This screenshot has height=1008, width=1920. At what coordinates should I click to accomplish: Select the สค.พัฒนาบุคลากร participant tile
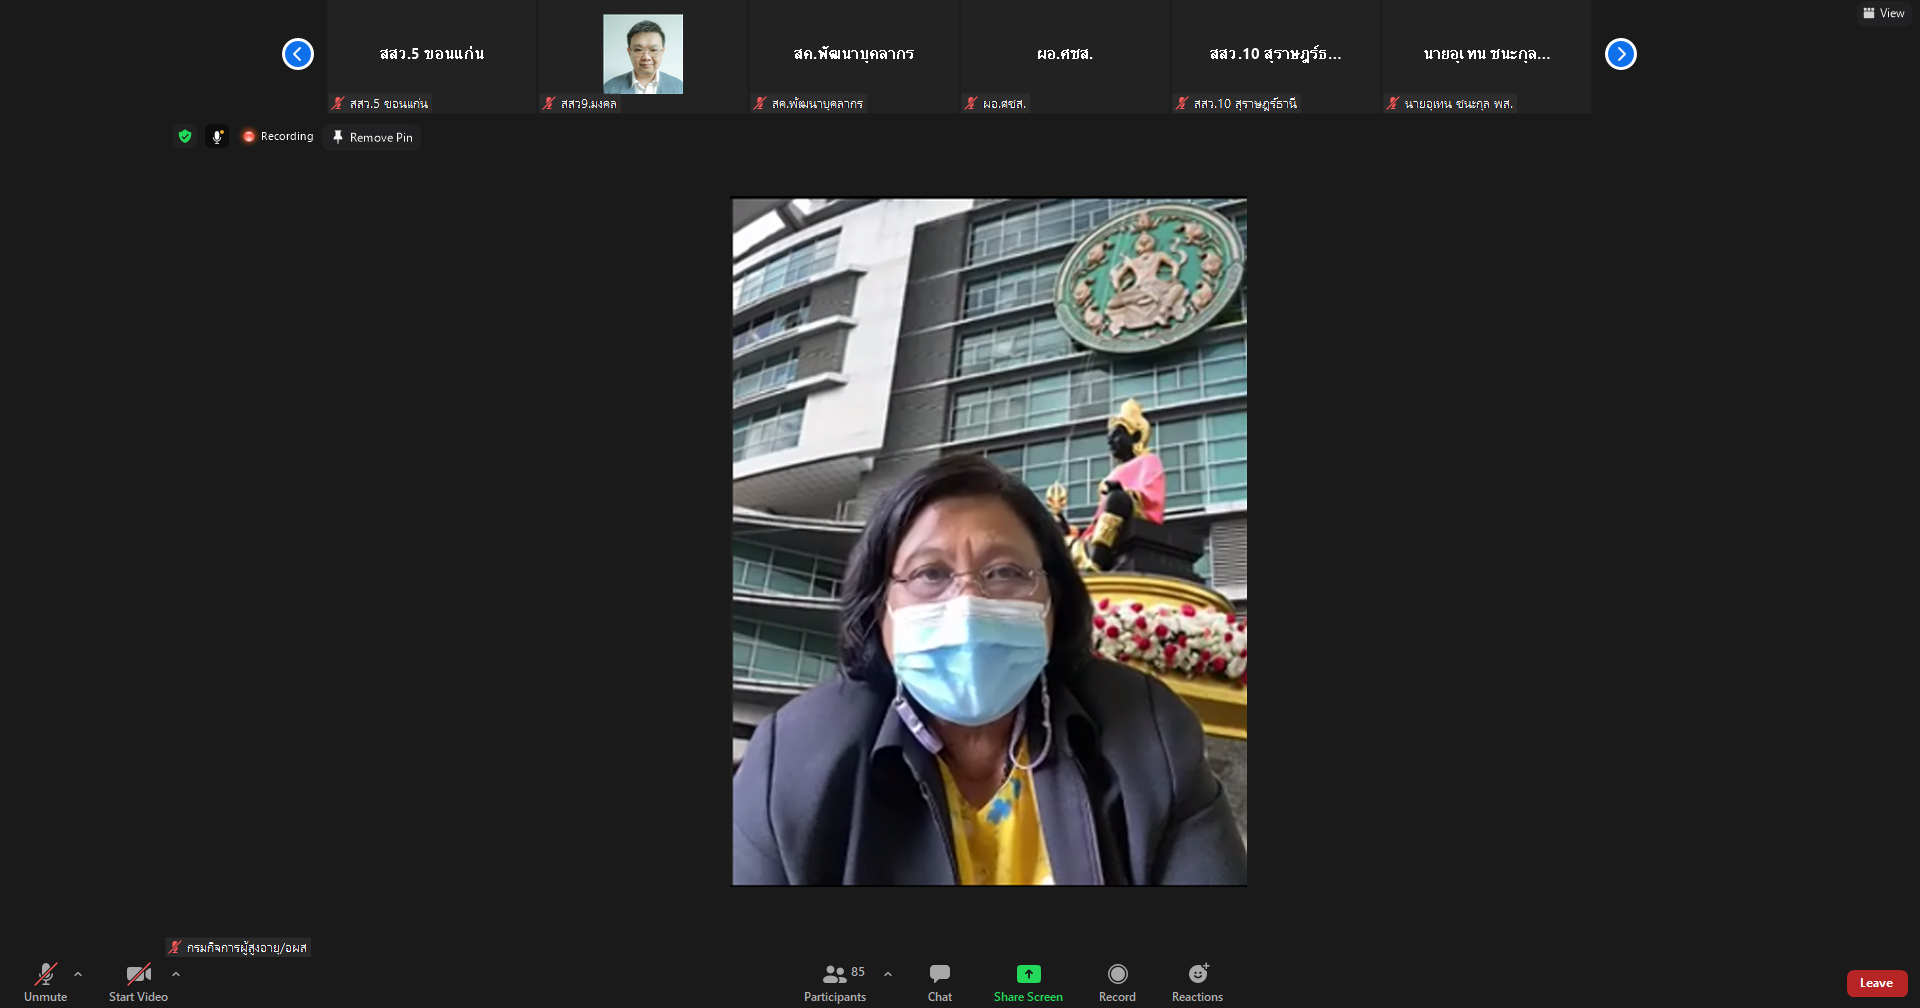854,56
